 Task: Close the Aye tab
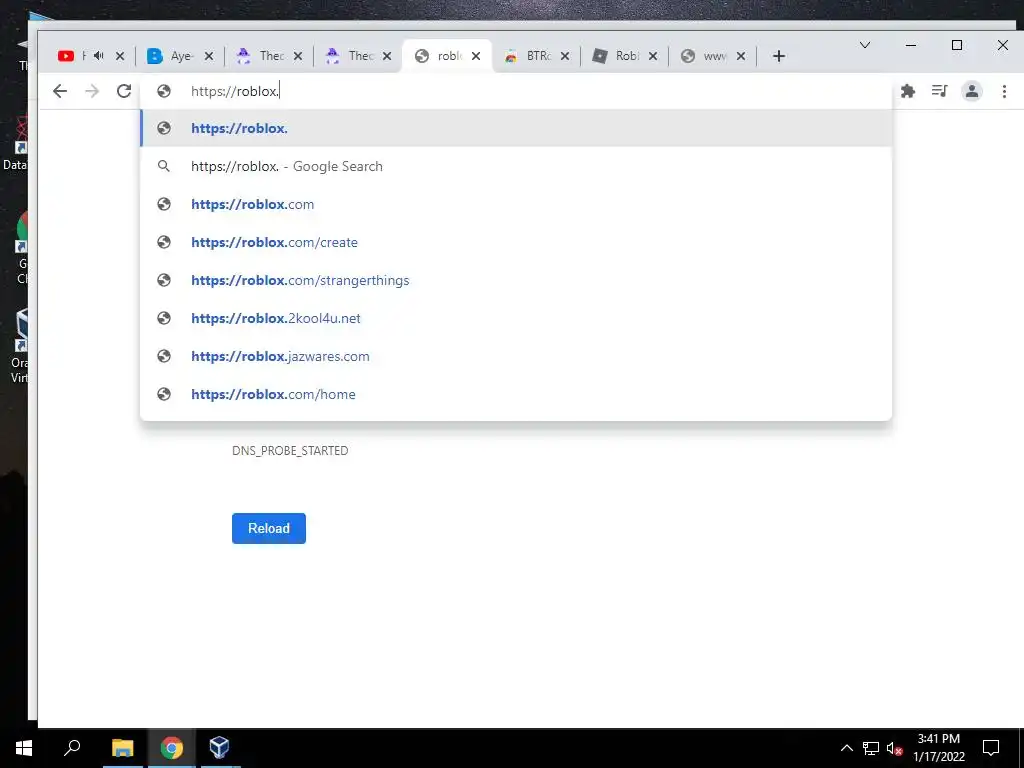(209, 56)
